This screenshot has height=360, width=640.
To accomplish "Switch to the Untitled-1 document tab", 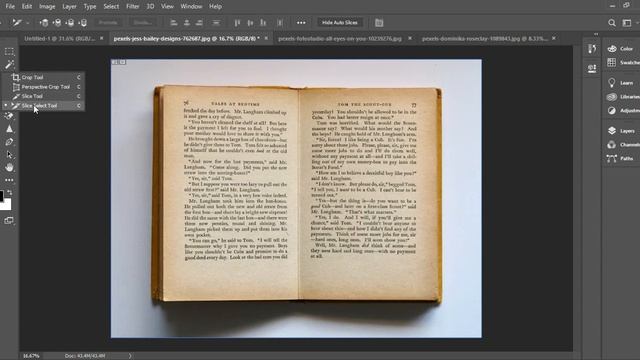I will coord(60,38).
